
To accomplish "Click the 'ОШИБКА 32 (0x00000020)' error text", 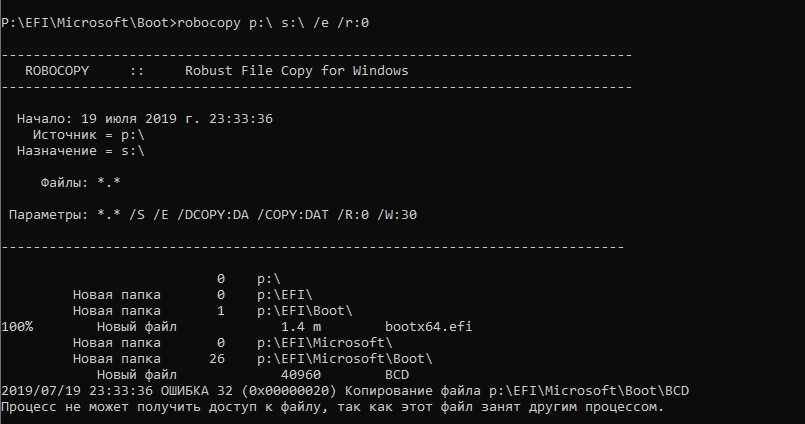I will click(245, 391).
